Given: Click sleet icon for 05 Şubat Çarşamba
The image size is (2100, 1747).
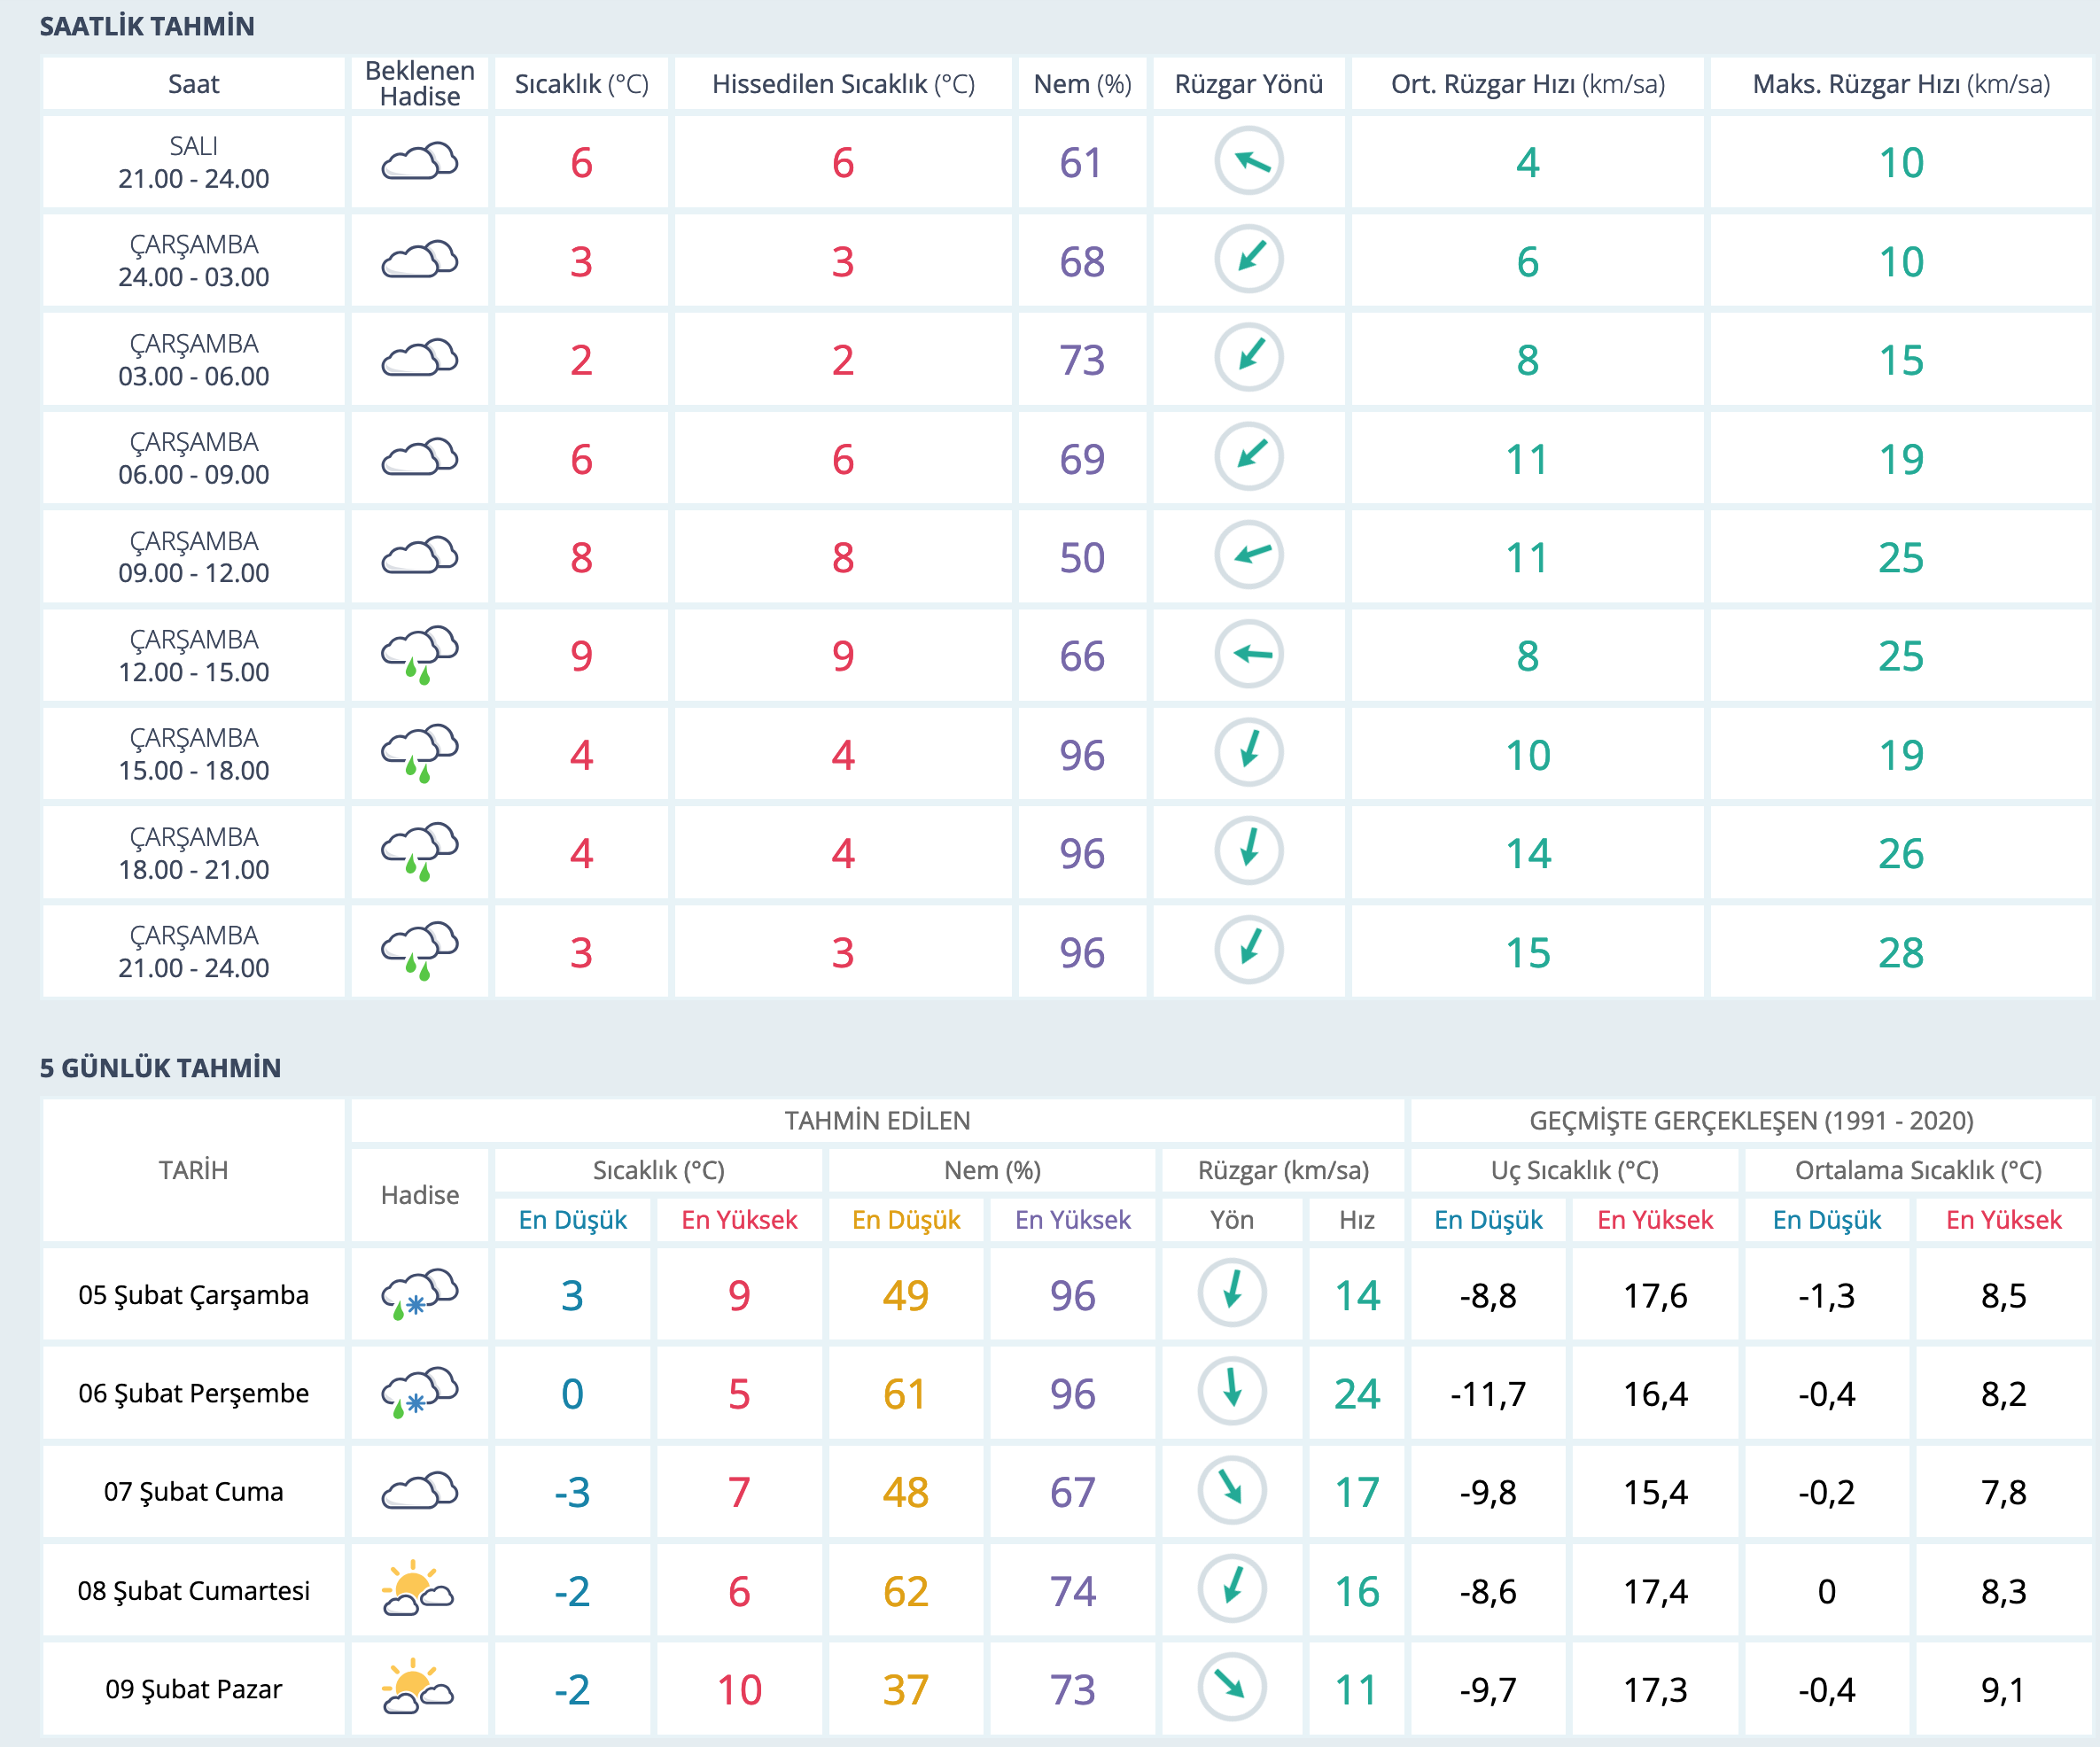Looking at the screenshot, I should [419, 1294].
